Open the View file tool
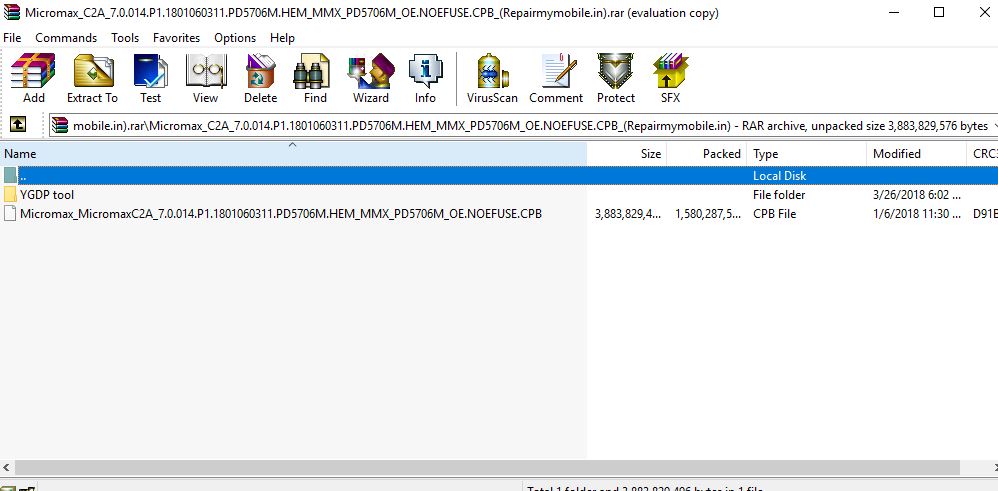The width and height of the screenshot is (998, 491). pos(206,78)
